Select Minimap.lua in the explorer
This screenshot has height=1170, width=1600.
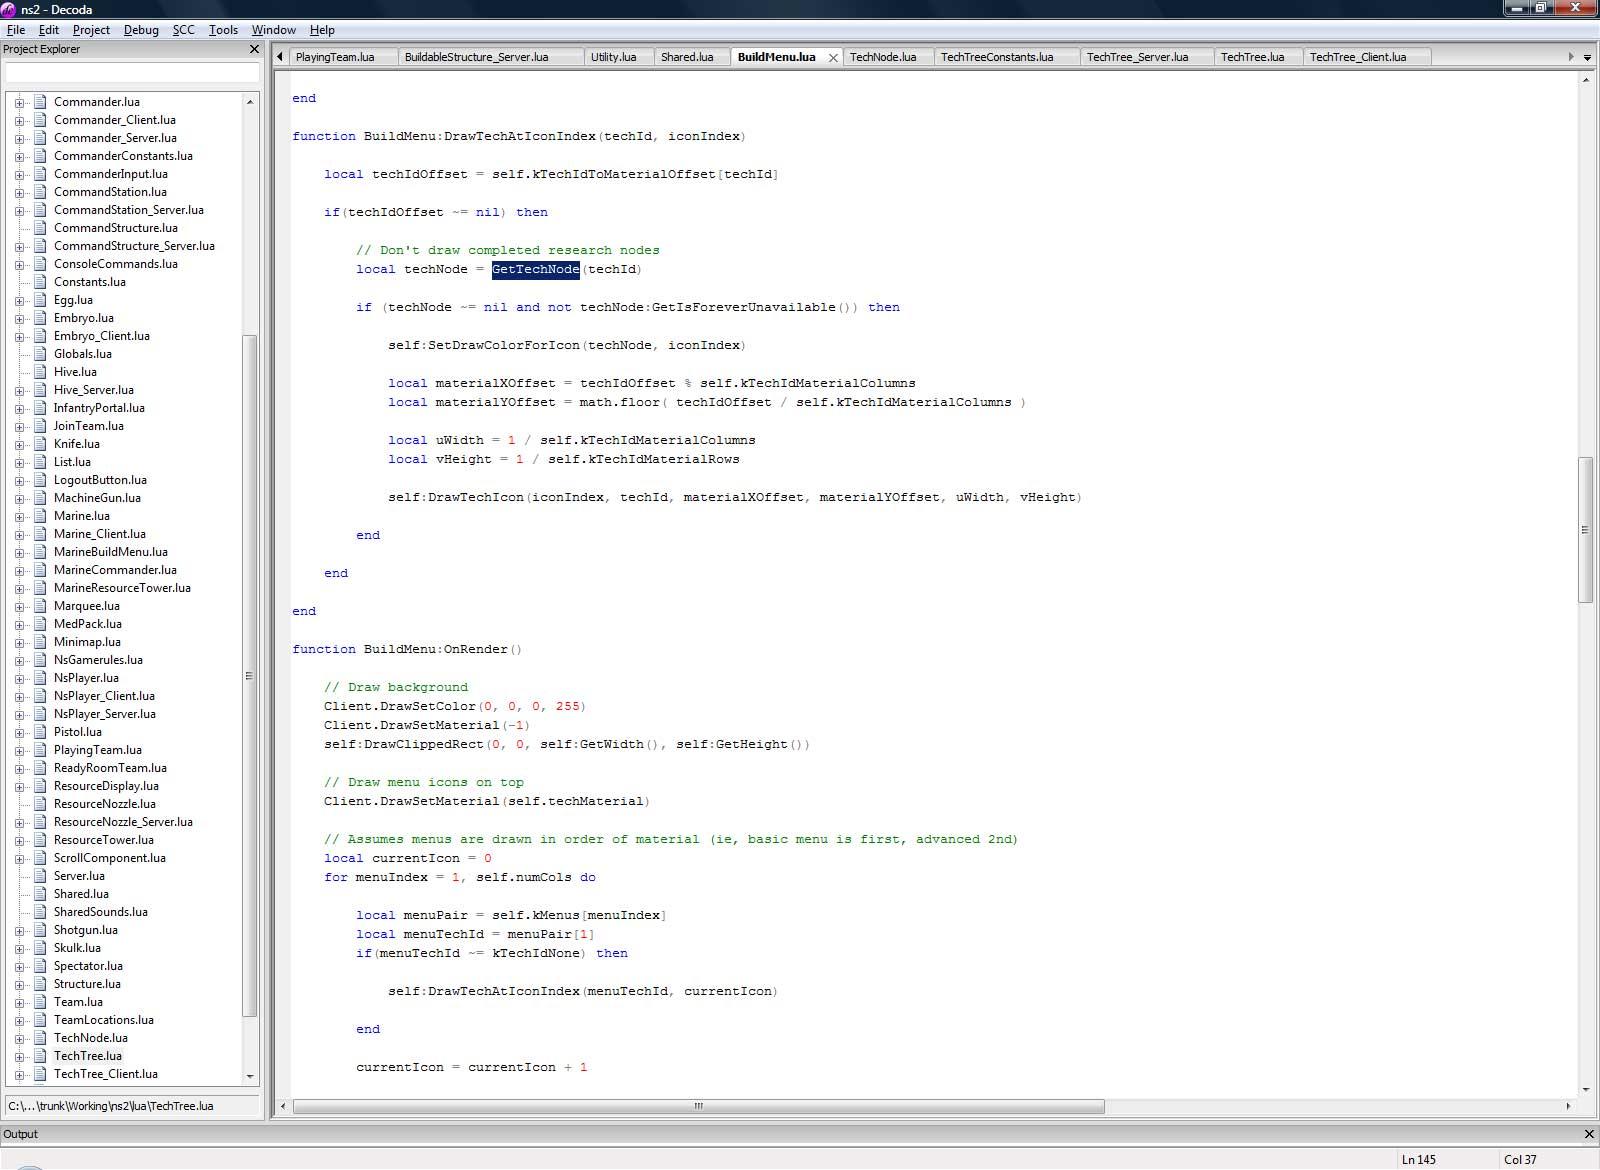[x=87, y=642]
